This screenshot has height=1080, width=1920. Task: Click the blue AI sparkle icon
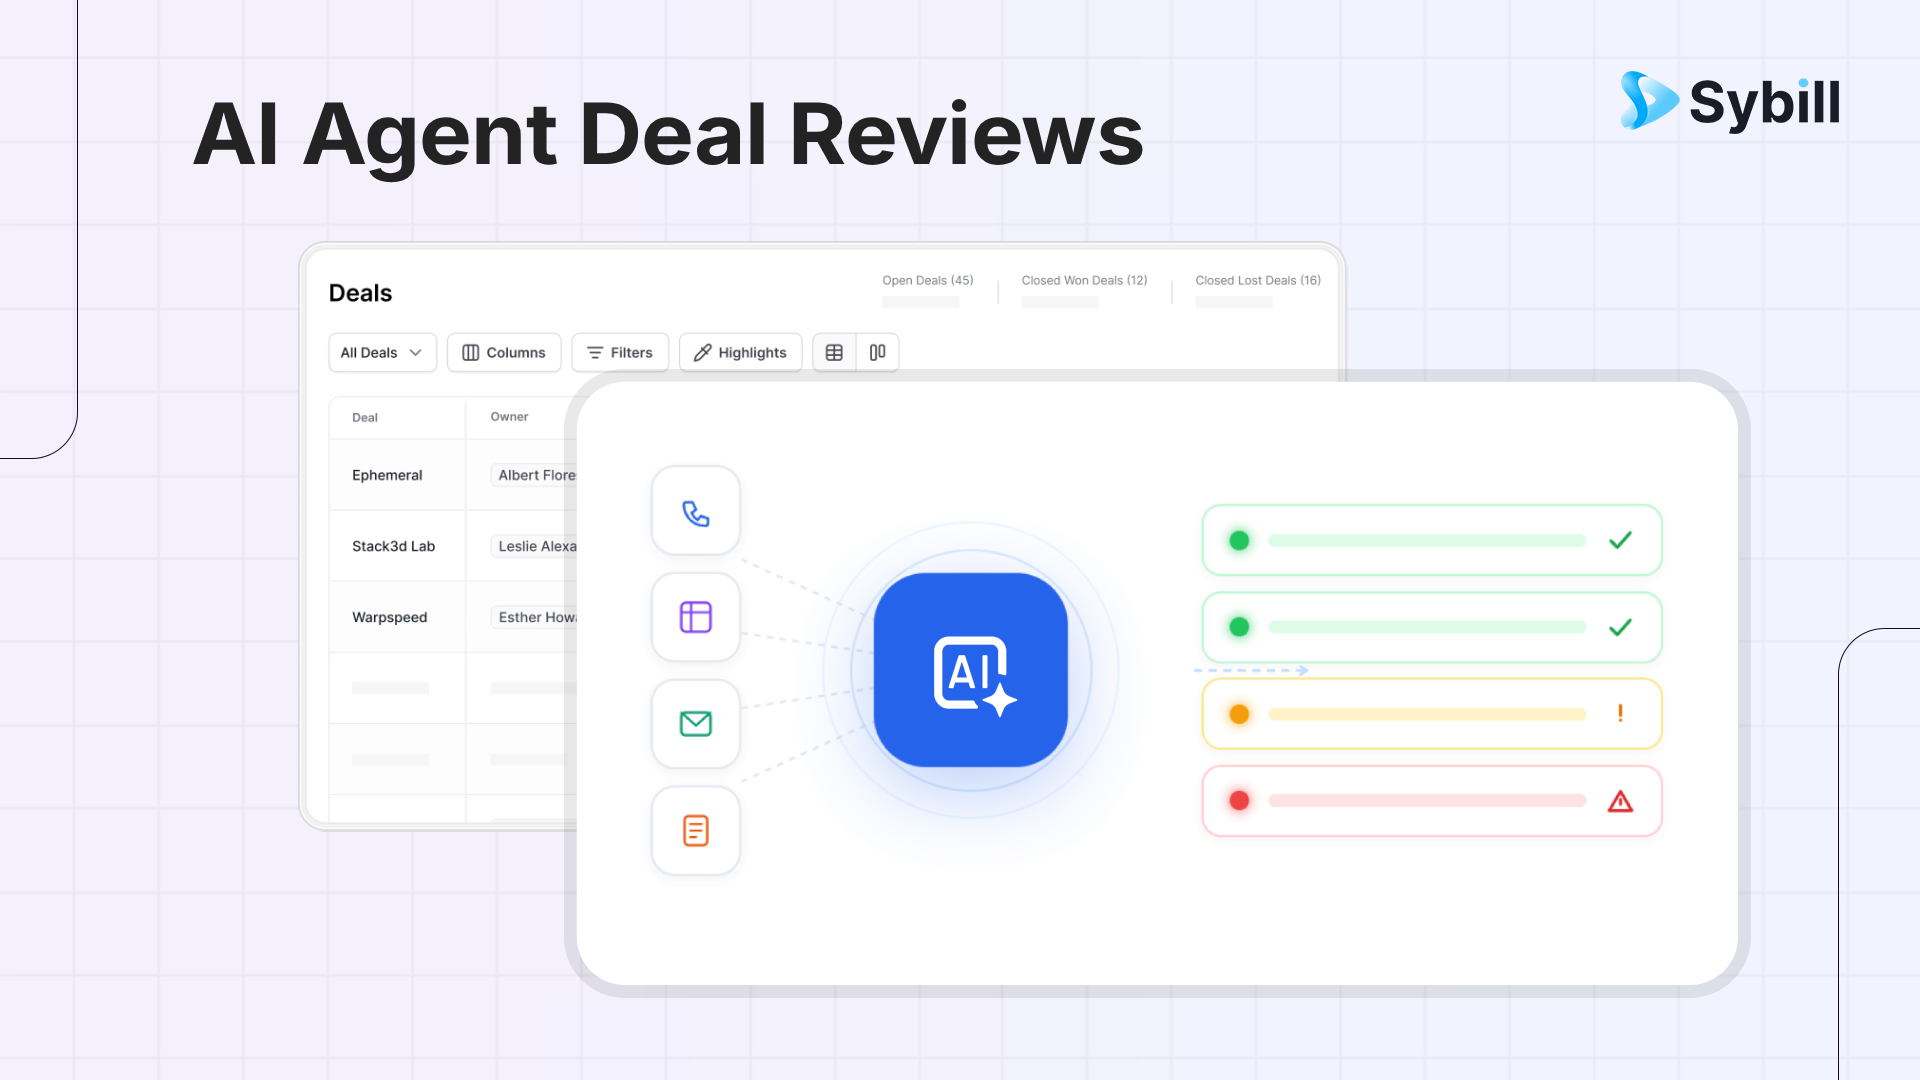971,670
